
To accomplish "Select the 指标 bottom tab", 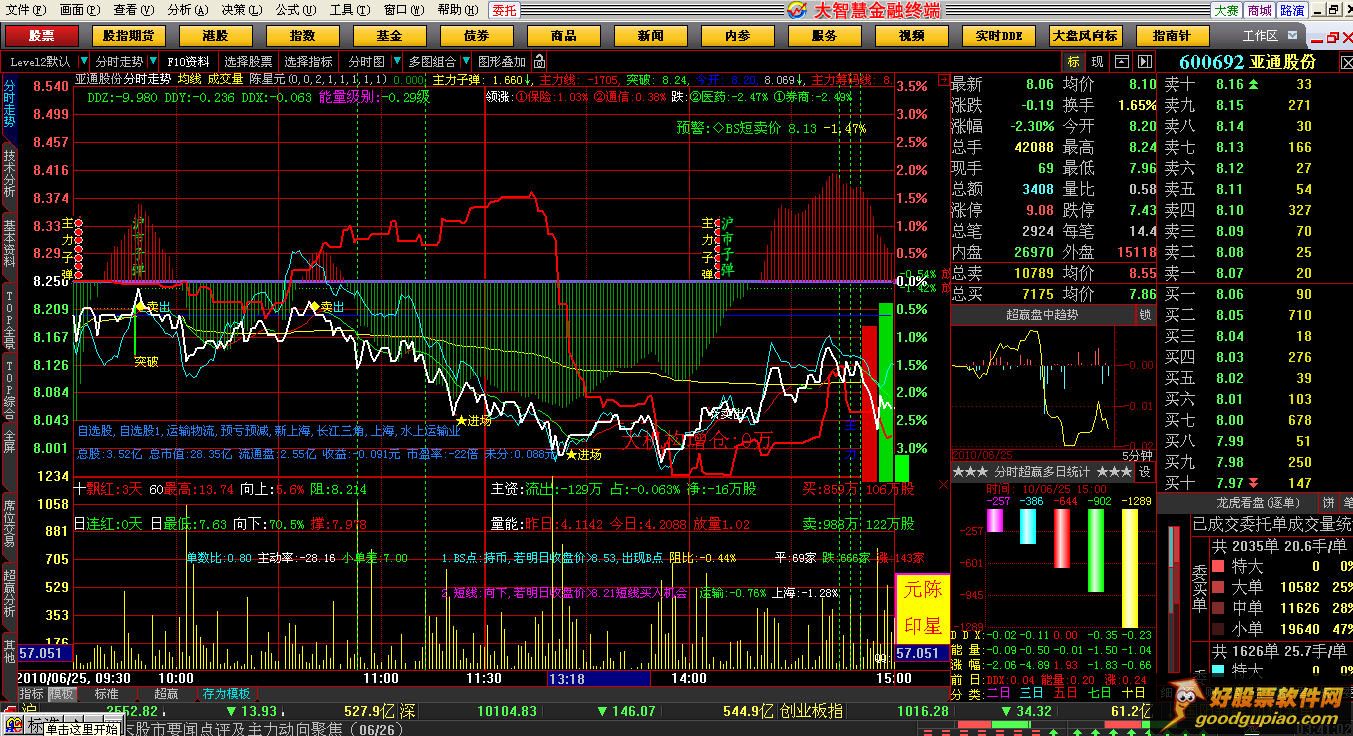I will (31, 693).
